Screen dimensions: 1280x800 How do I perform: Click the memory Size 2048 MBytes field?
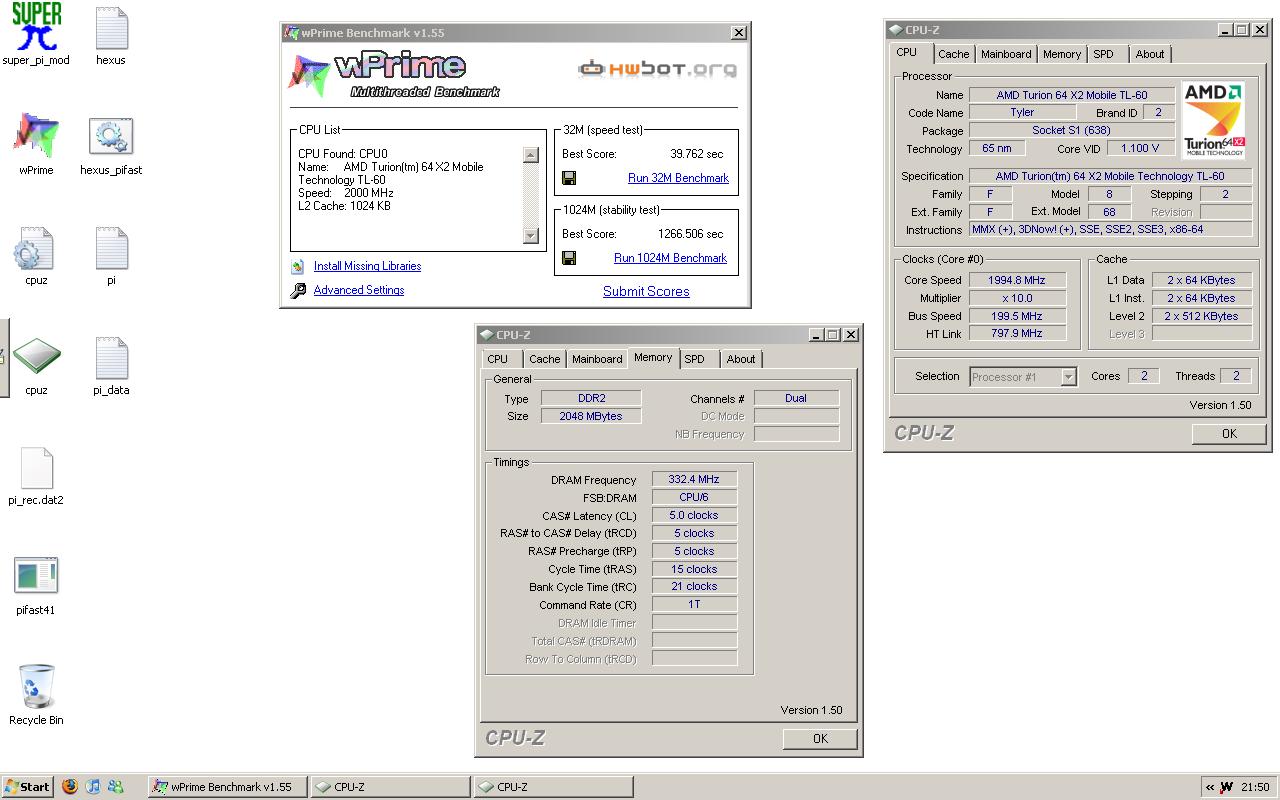pyautogui.click(x=591, y=416)
